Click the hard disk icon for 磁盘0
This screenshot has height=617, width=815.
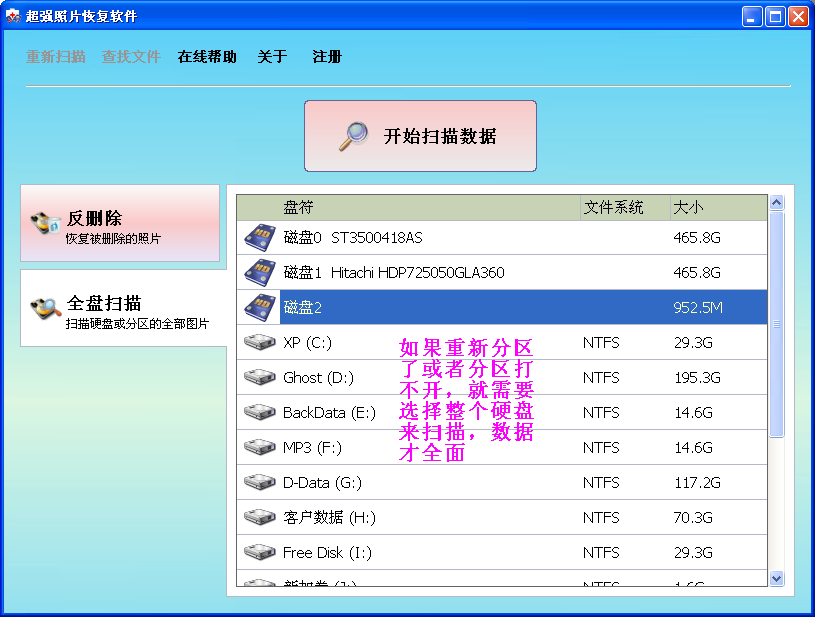point(260,238)
